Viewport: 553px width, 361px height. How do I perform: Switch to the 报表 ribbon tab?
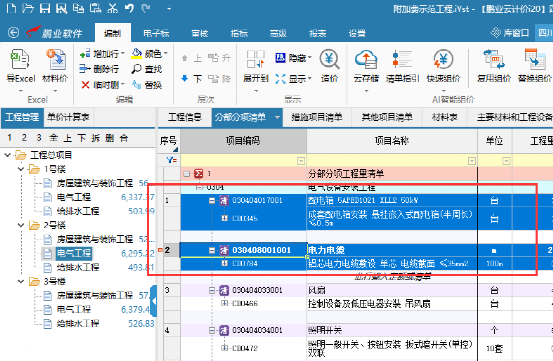pyautogui.click(x=317, y=33)
